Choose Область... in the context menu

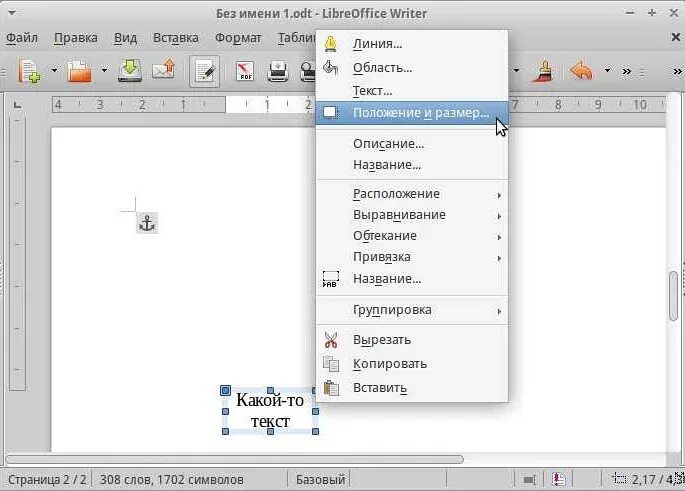click(412, 68)
